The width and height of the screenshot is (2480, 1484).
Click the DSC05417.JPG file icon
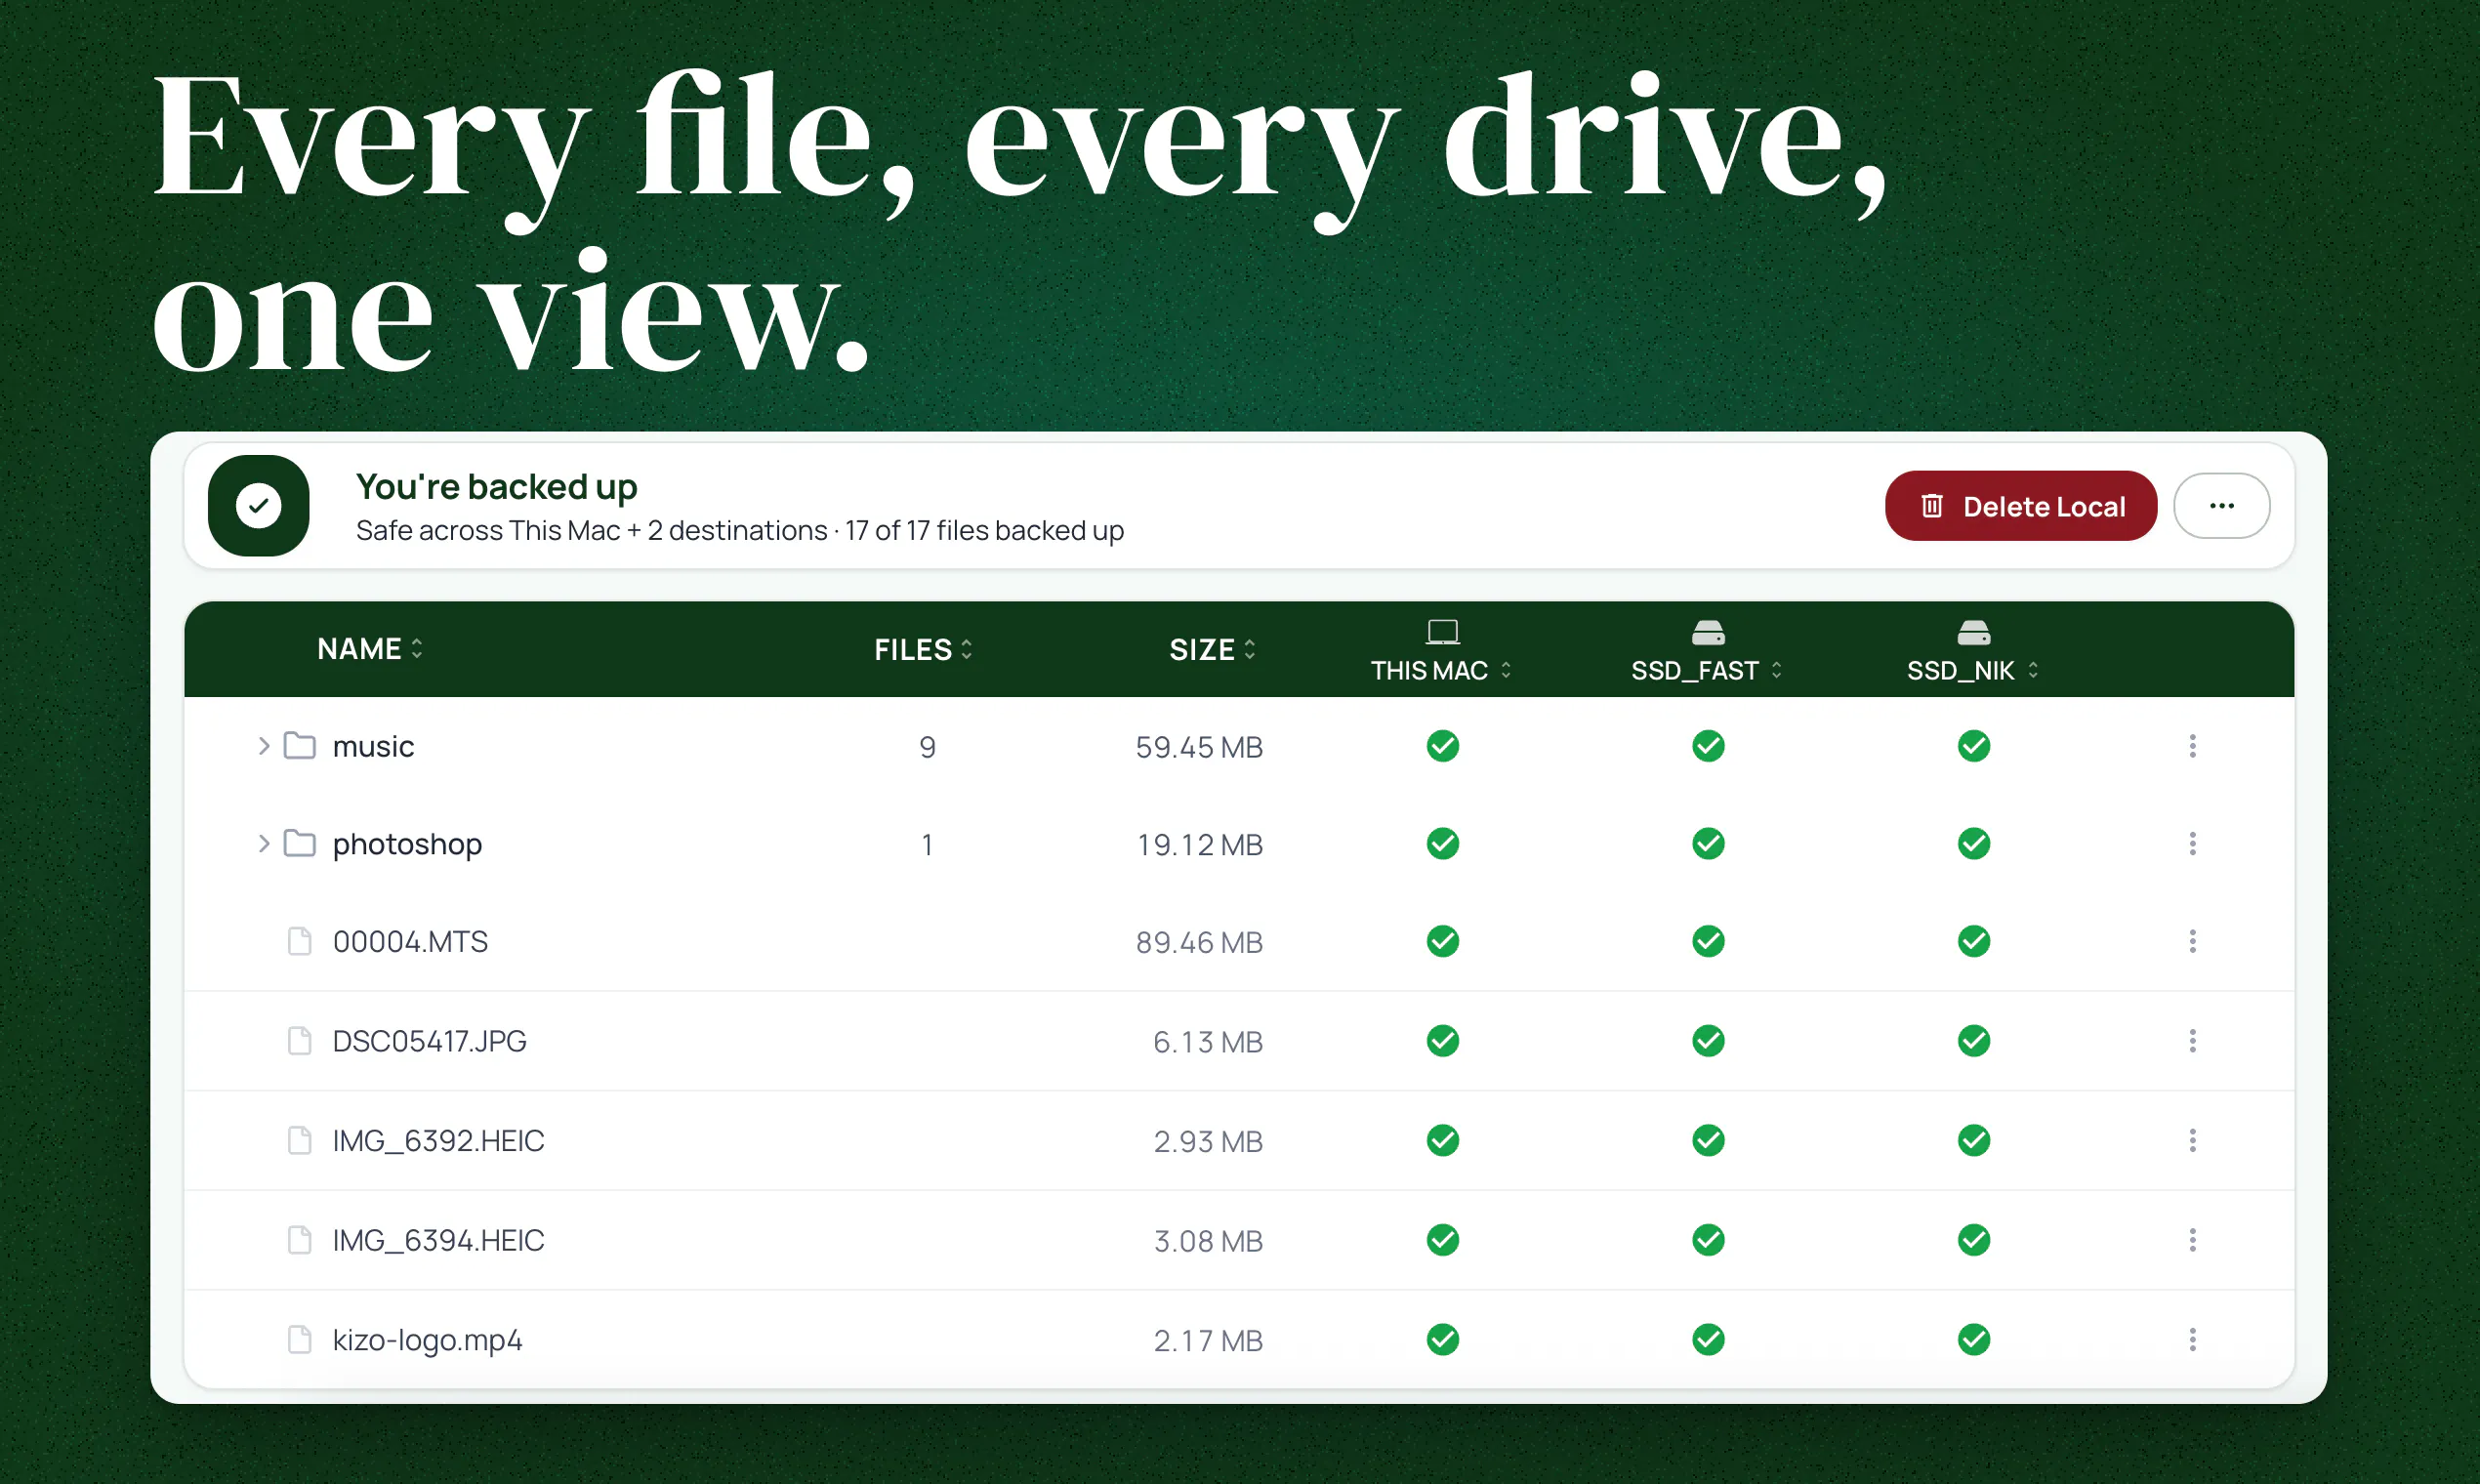(x=299, y=1041)
